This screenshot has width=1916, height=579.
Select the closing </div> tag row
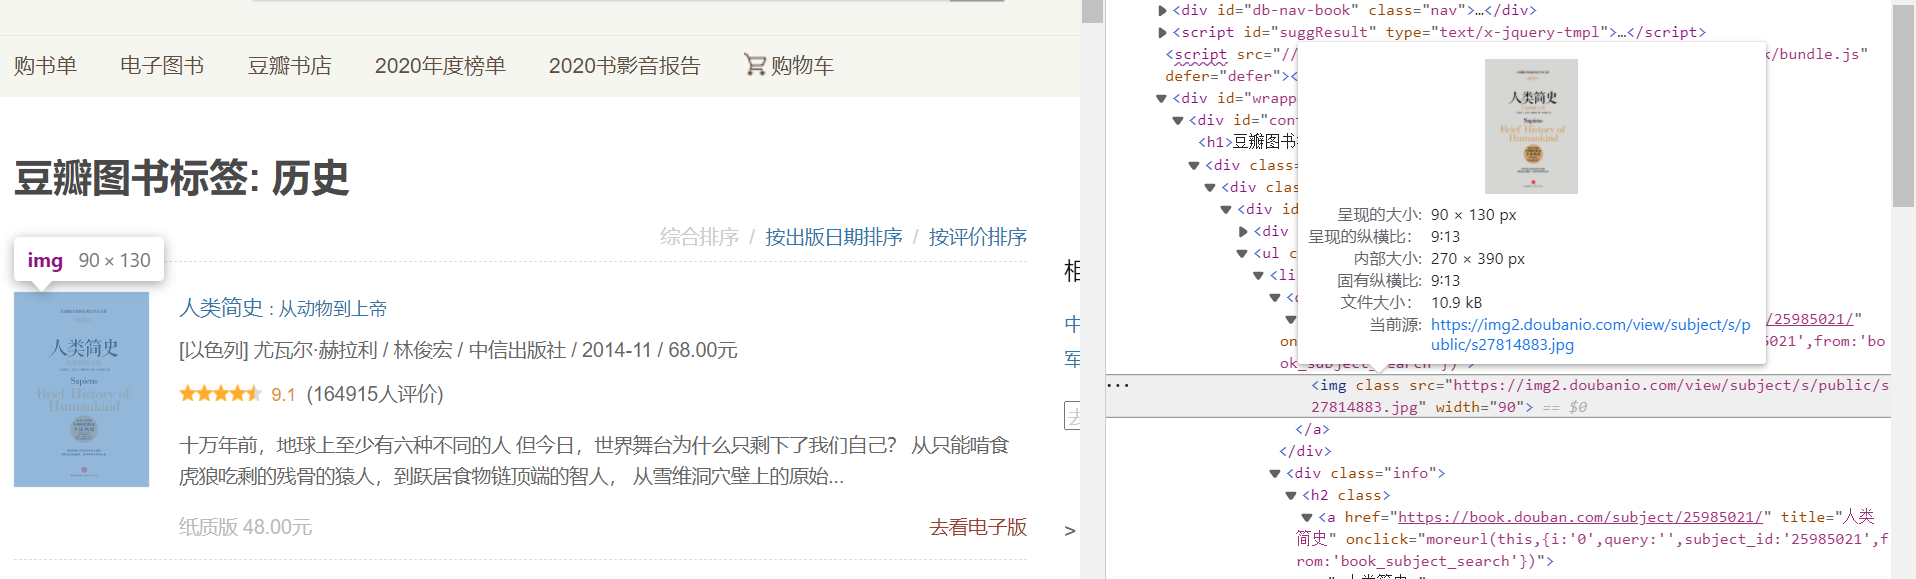click(x=1305, y=451)
